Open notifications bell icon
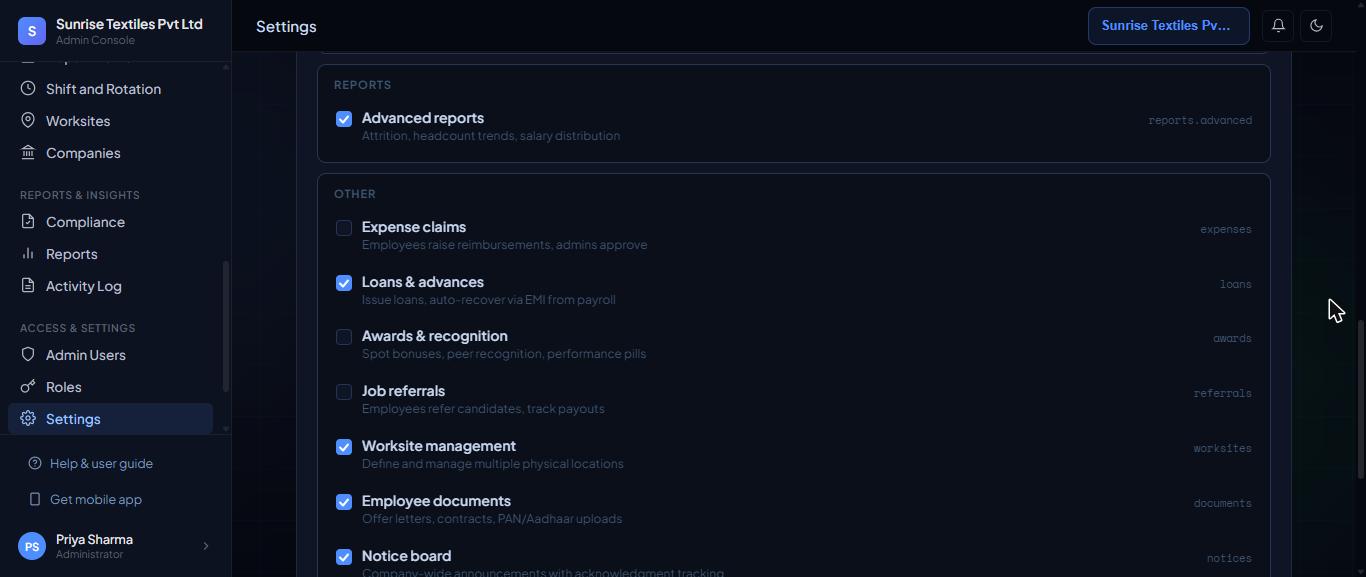The image size is (1366, 577). click(1278, 26)
